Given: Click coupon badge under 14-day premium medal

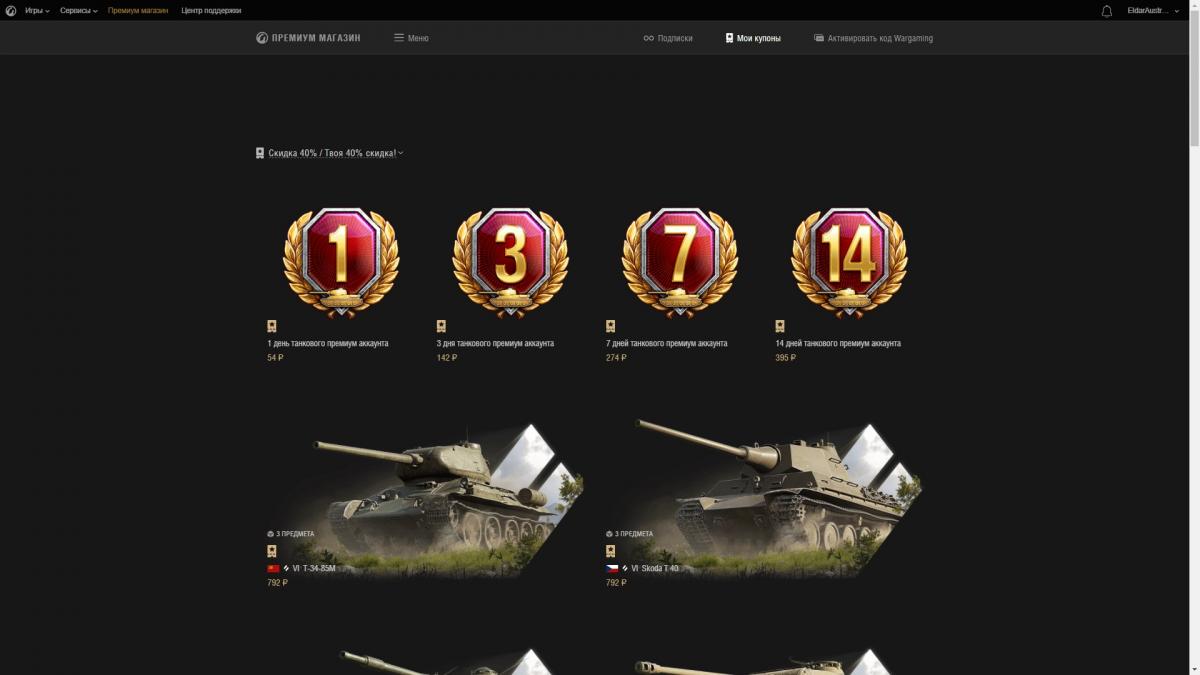Looking at the screenshot, I should coord(780,326).
